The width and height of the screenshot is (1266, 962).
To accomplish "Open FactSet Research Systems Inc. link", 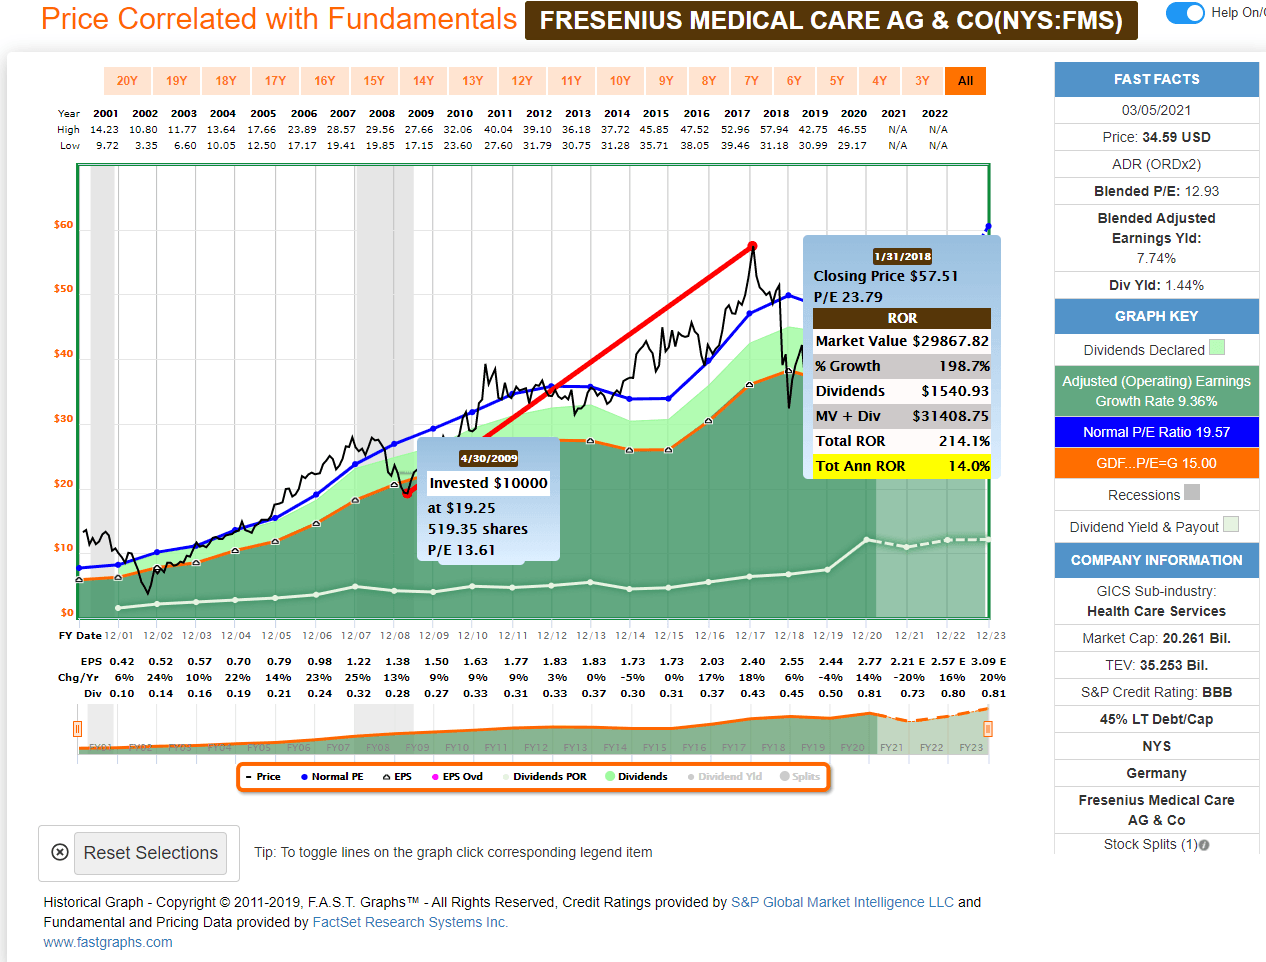I will pyautogui.click(x=410, y=922).
